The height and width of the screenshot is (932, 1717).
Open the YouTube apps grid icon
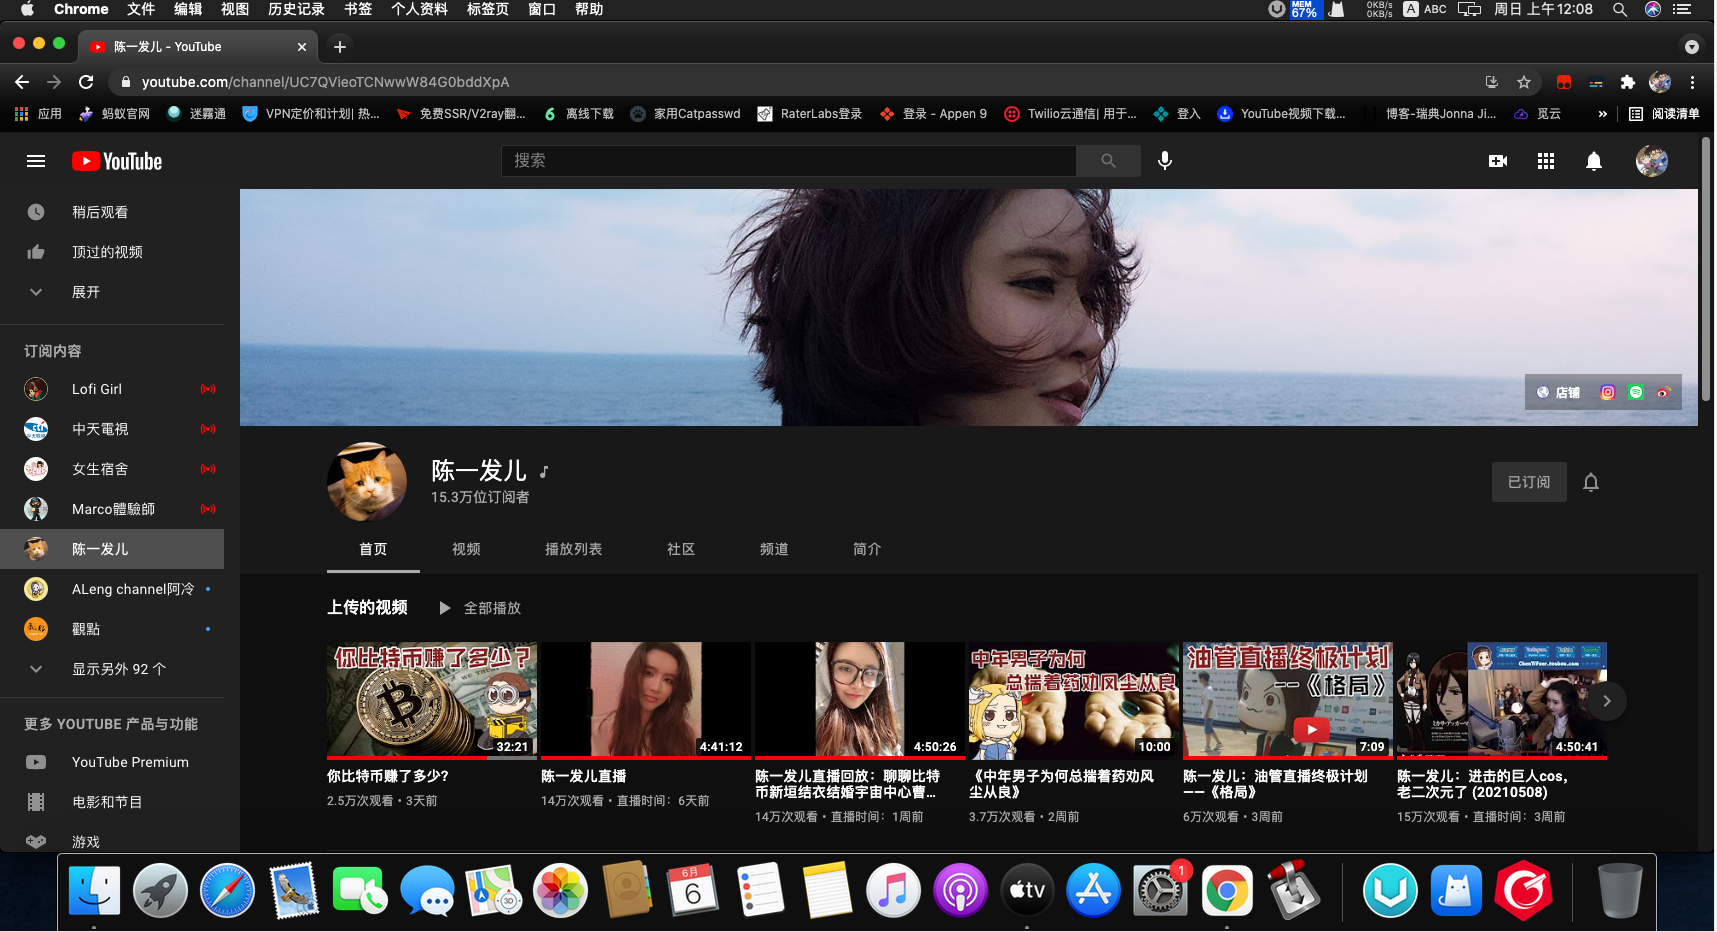tap(1546, 161)
